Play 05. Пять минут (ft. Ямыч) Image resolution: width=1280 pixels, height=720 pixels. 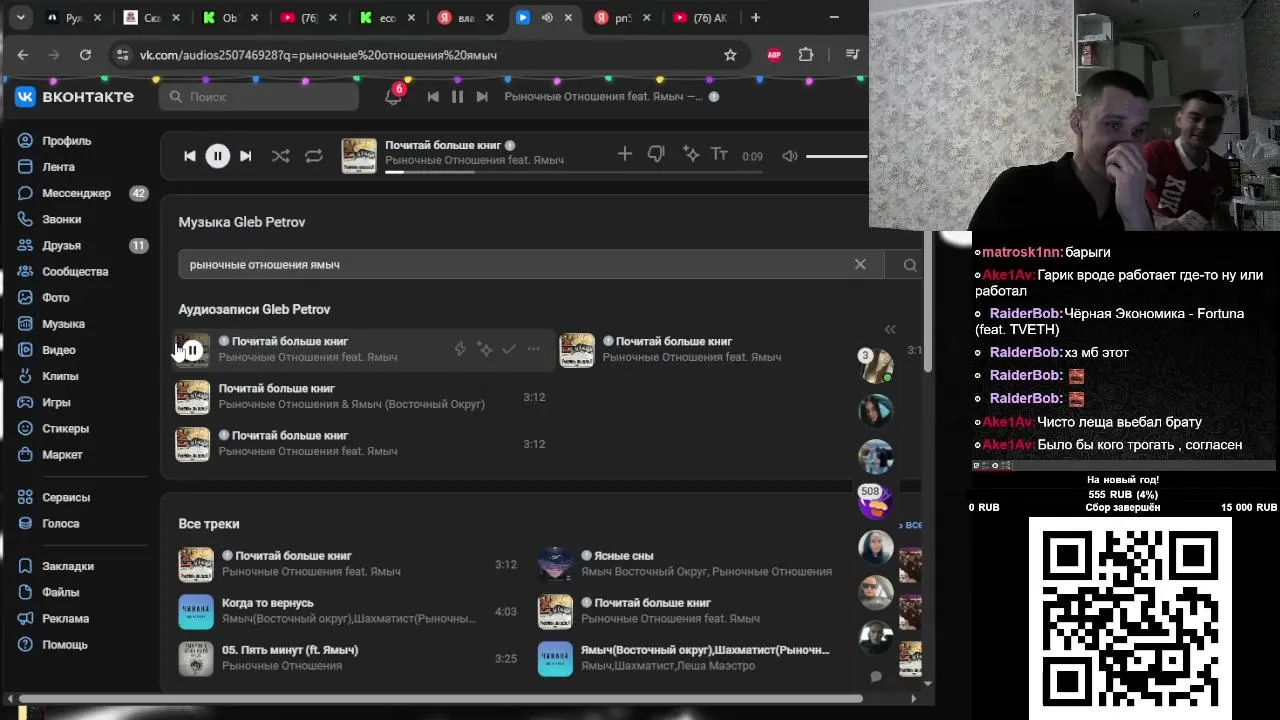coord(196,658)
